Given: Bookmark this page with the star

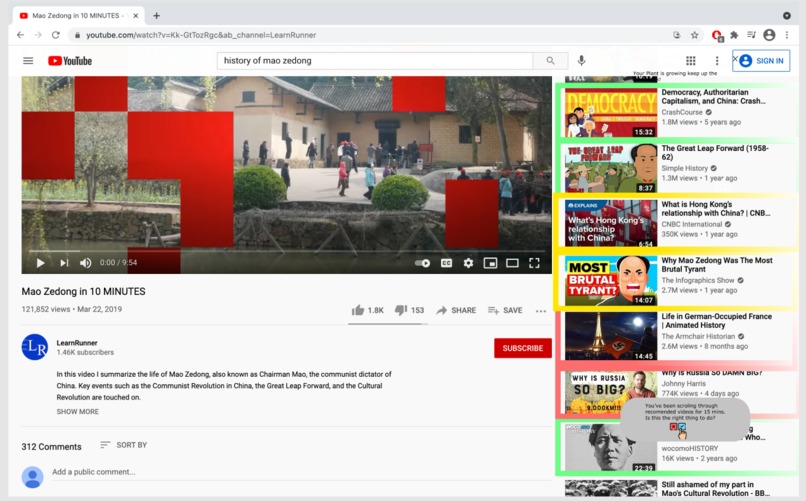Looking at the screenshot, I should [x=694, y=35].
